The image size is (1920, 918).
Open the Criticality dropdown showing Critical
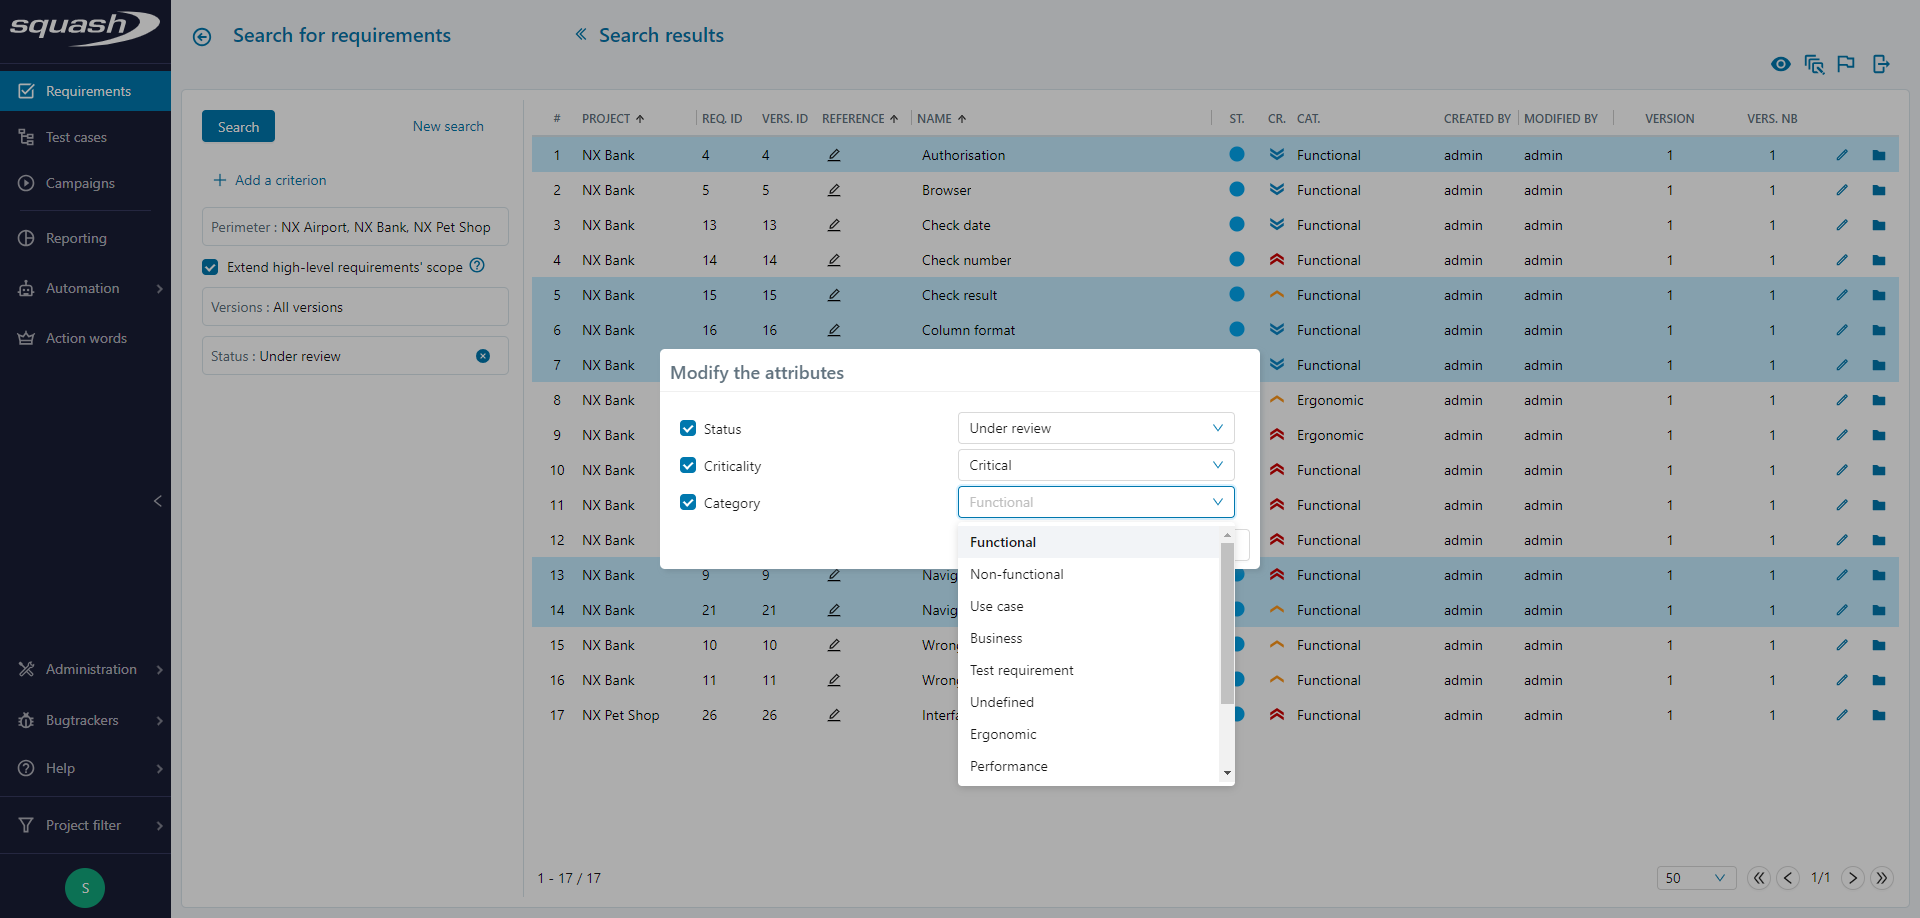[1095, 465]
